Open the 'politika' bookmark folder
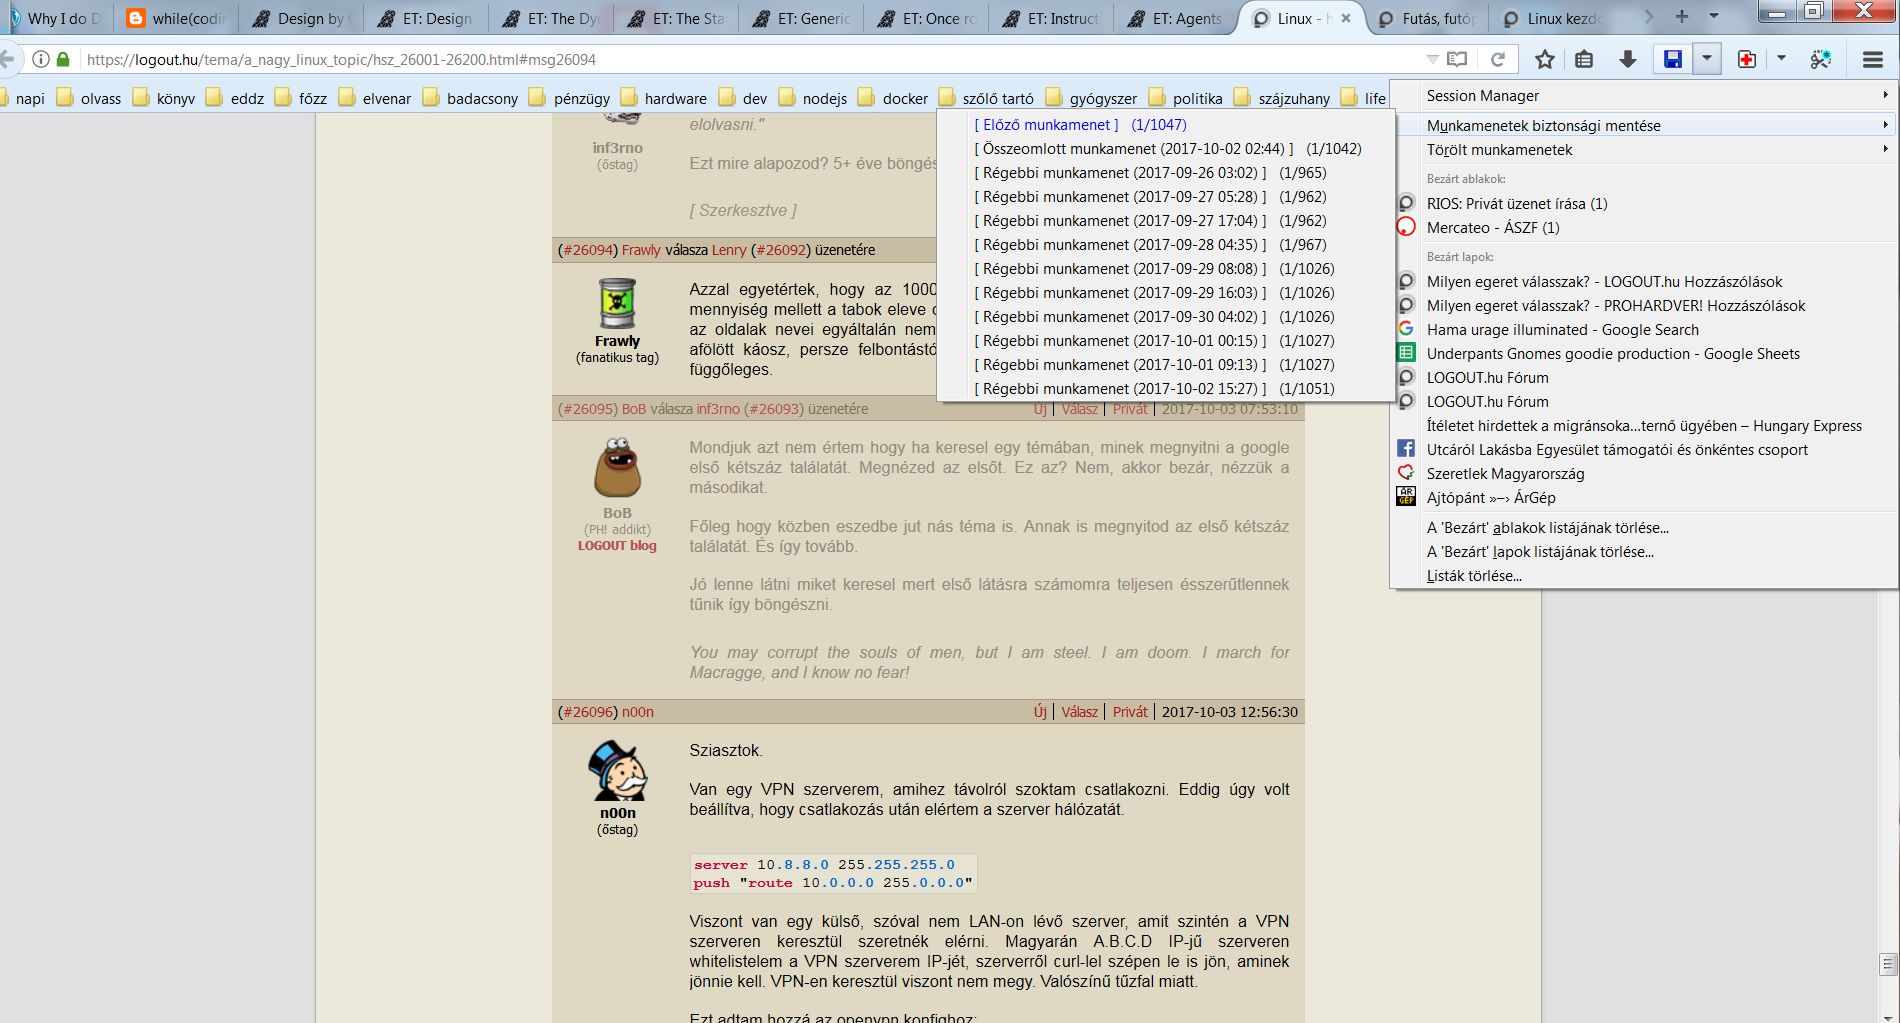 1186,98
